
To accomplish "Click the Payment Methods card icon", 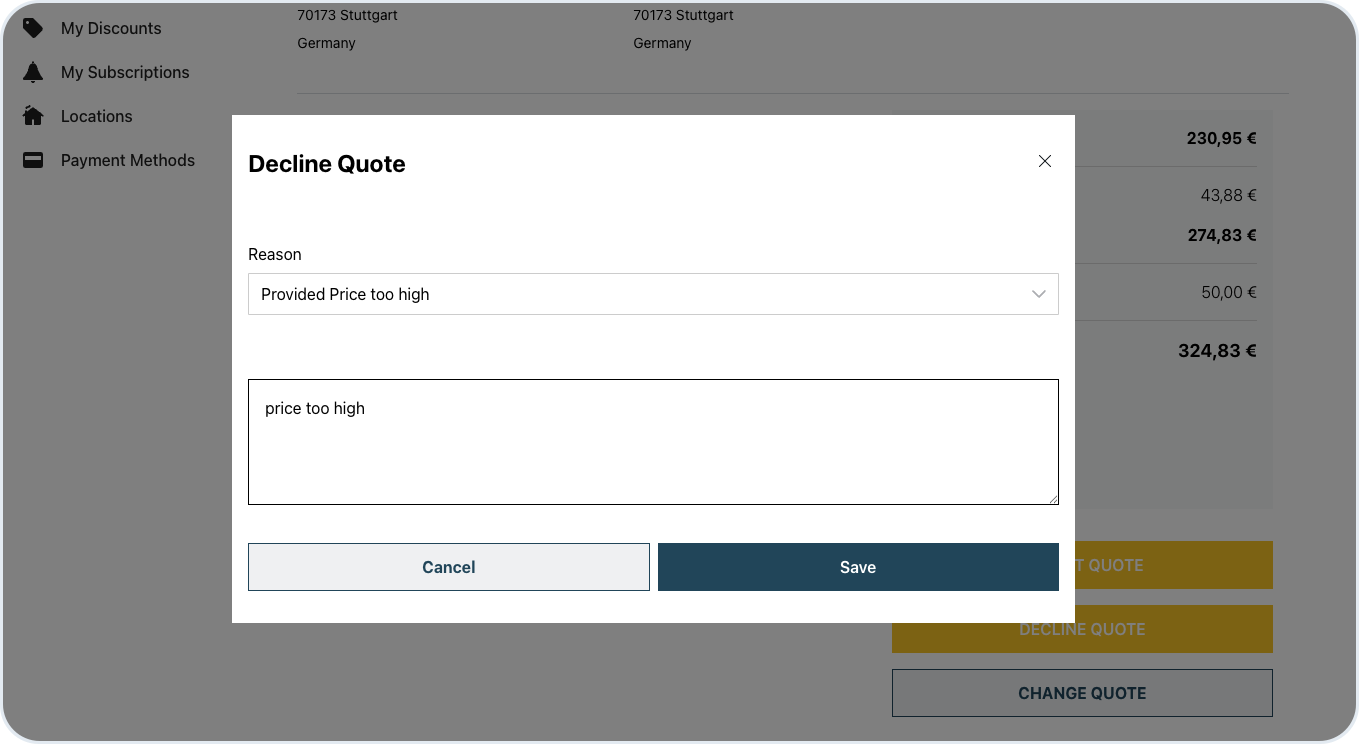I will [x=33, y=160].
